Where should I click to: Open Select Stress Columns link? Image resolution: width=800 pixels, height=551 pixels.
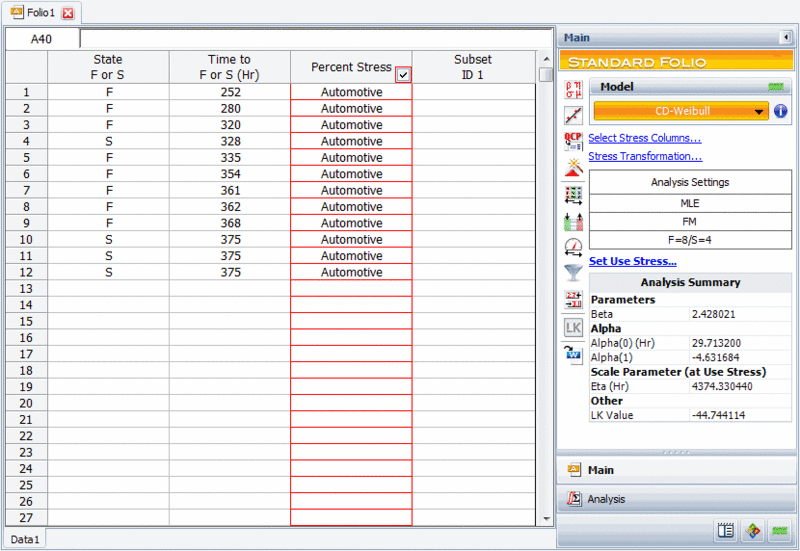pyautogui.click(x=644, y=138)
